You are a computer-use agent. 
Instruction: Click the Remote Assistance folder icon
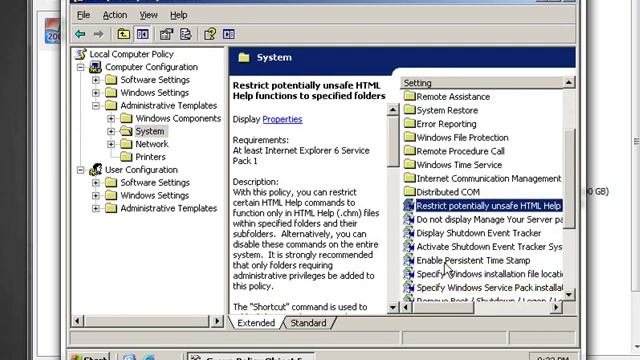(409, 96)
